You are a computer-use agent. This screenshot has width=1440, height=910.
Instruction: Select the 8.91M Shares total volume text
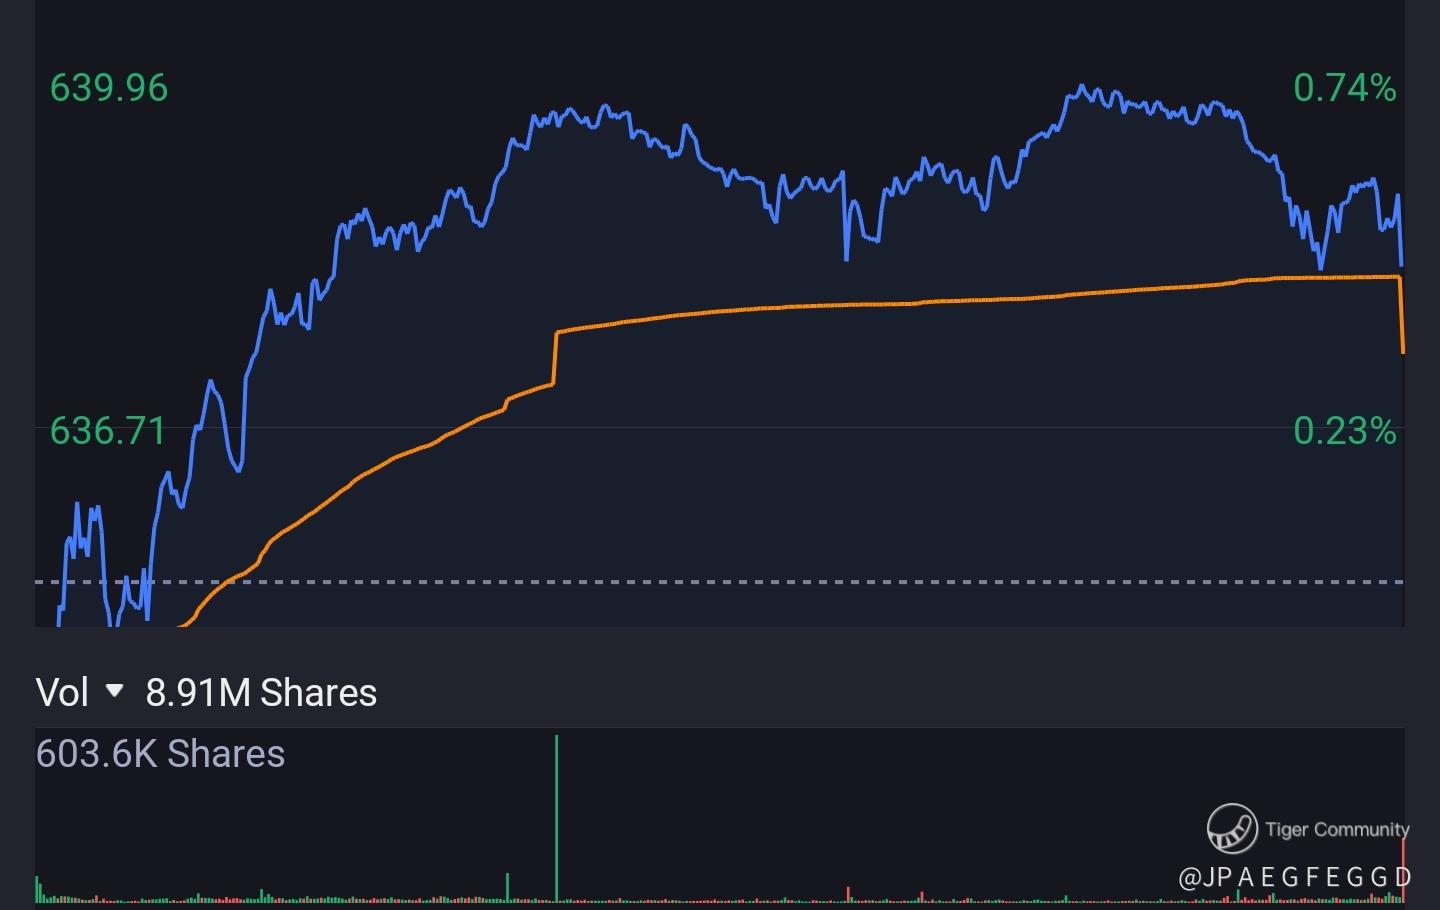pos(261,692)
